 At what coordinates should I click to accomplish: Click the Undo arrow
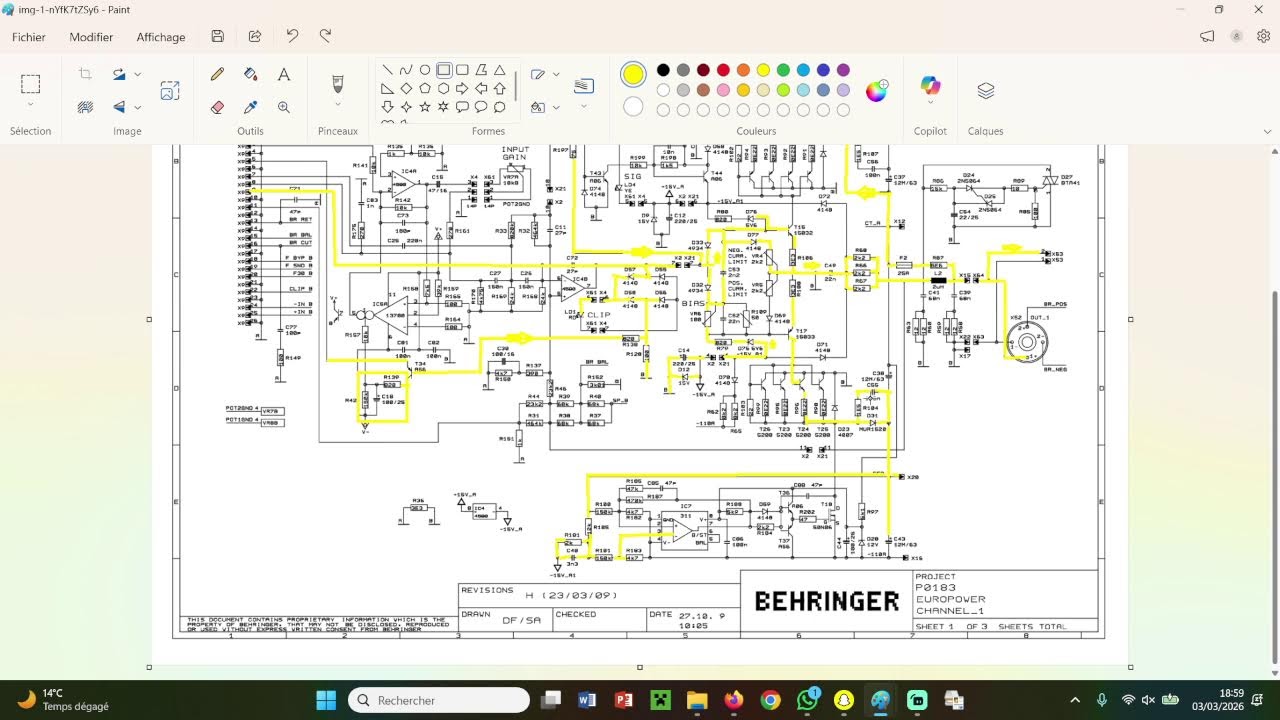tap(292, 36)
